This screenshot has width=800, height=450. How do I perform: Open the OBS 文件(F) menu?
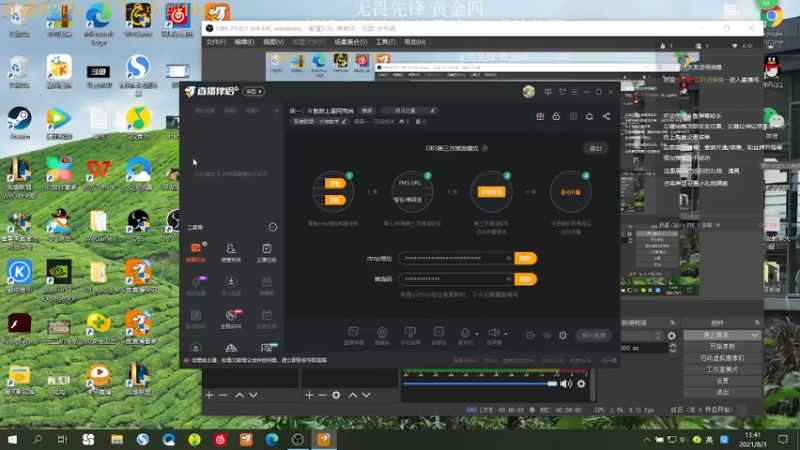click(x=216, y=42)
